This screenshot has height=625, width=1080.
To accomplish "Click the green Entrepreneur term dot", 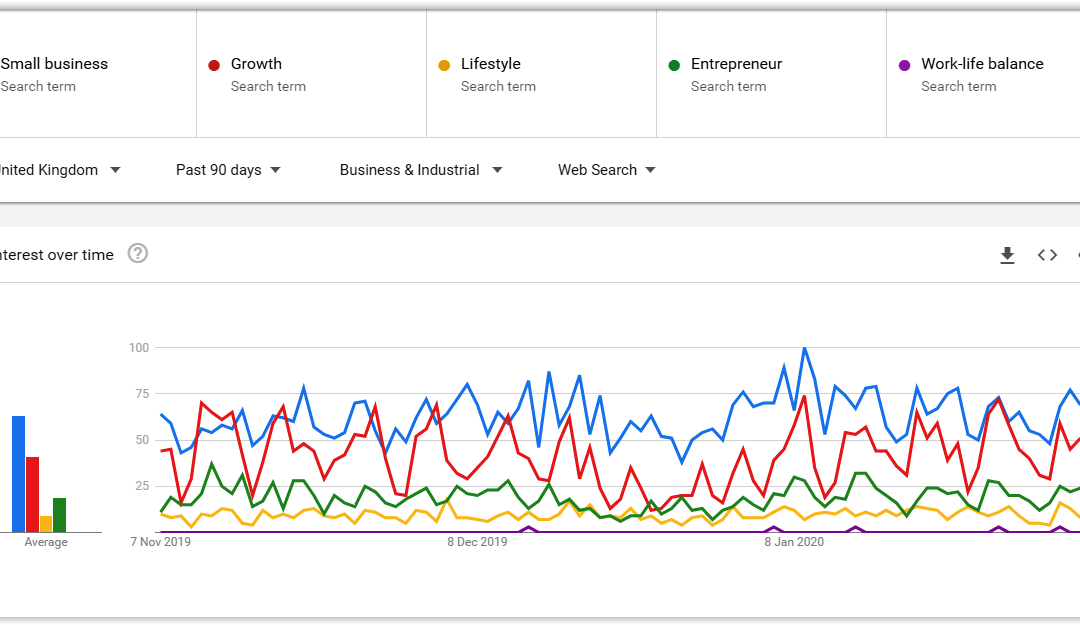I will pyautogui.click(x=674, y=65).
